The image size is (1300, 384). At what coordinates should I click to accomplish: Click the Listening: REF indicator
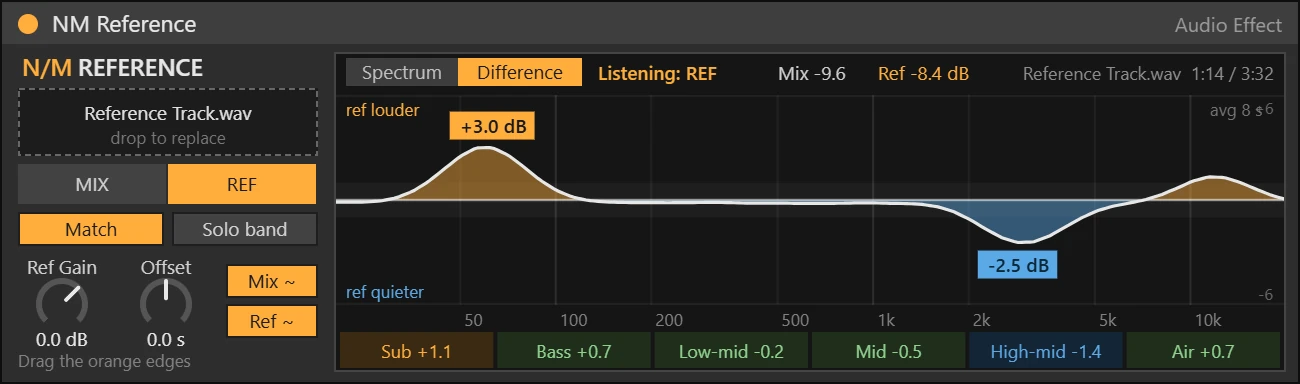(x=657, y=73)
